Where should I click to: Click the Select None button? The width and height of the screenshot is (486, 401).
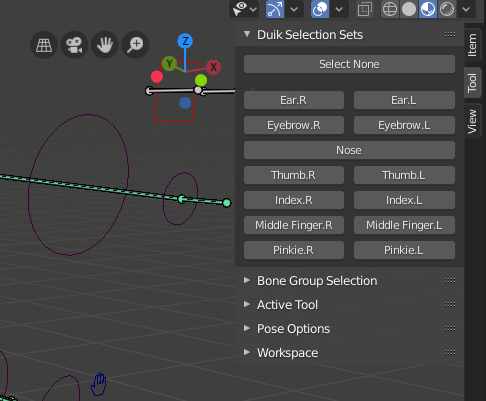349,64
